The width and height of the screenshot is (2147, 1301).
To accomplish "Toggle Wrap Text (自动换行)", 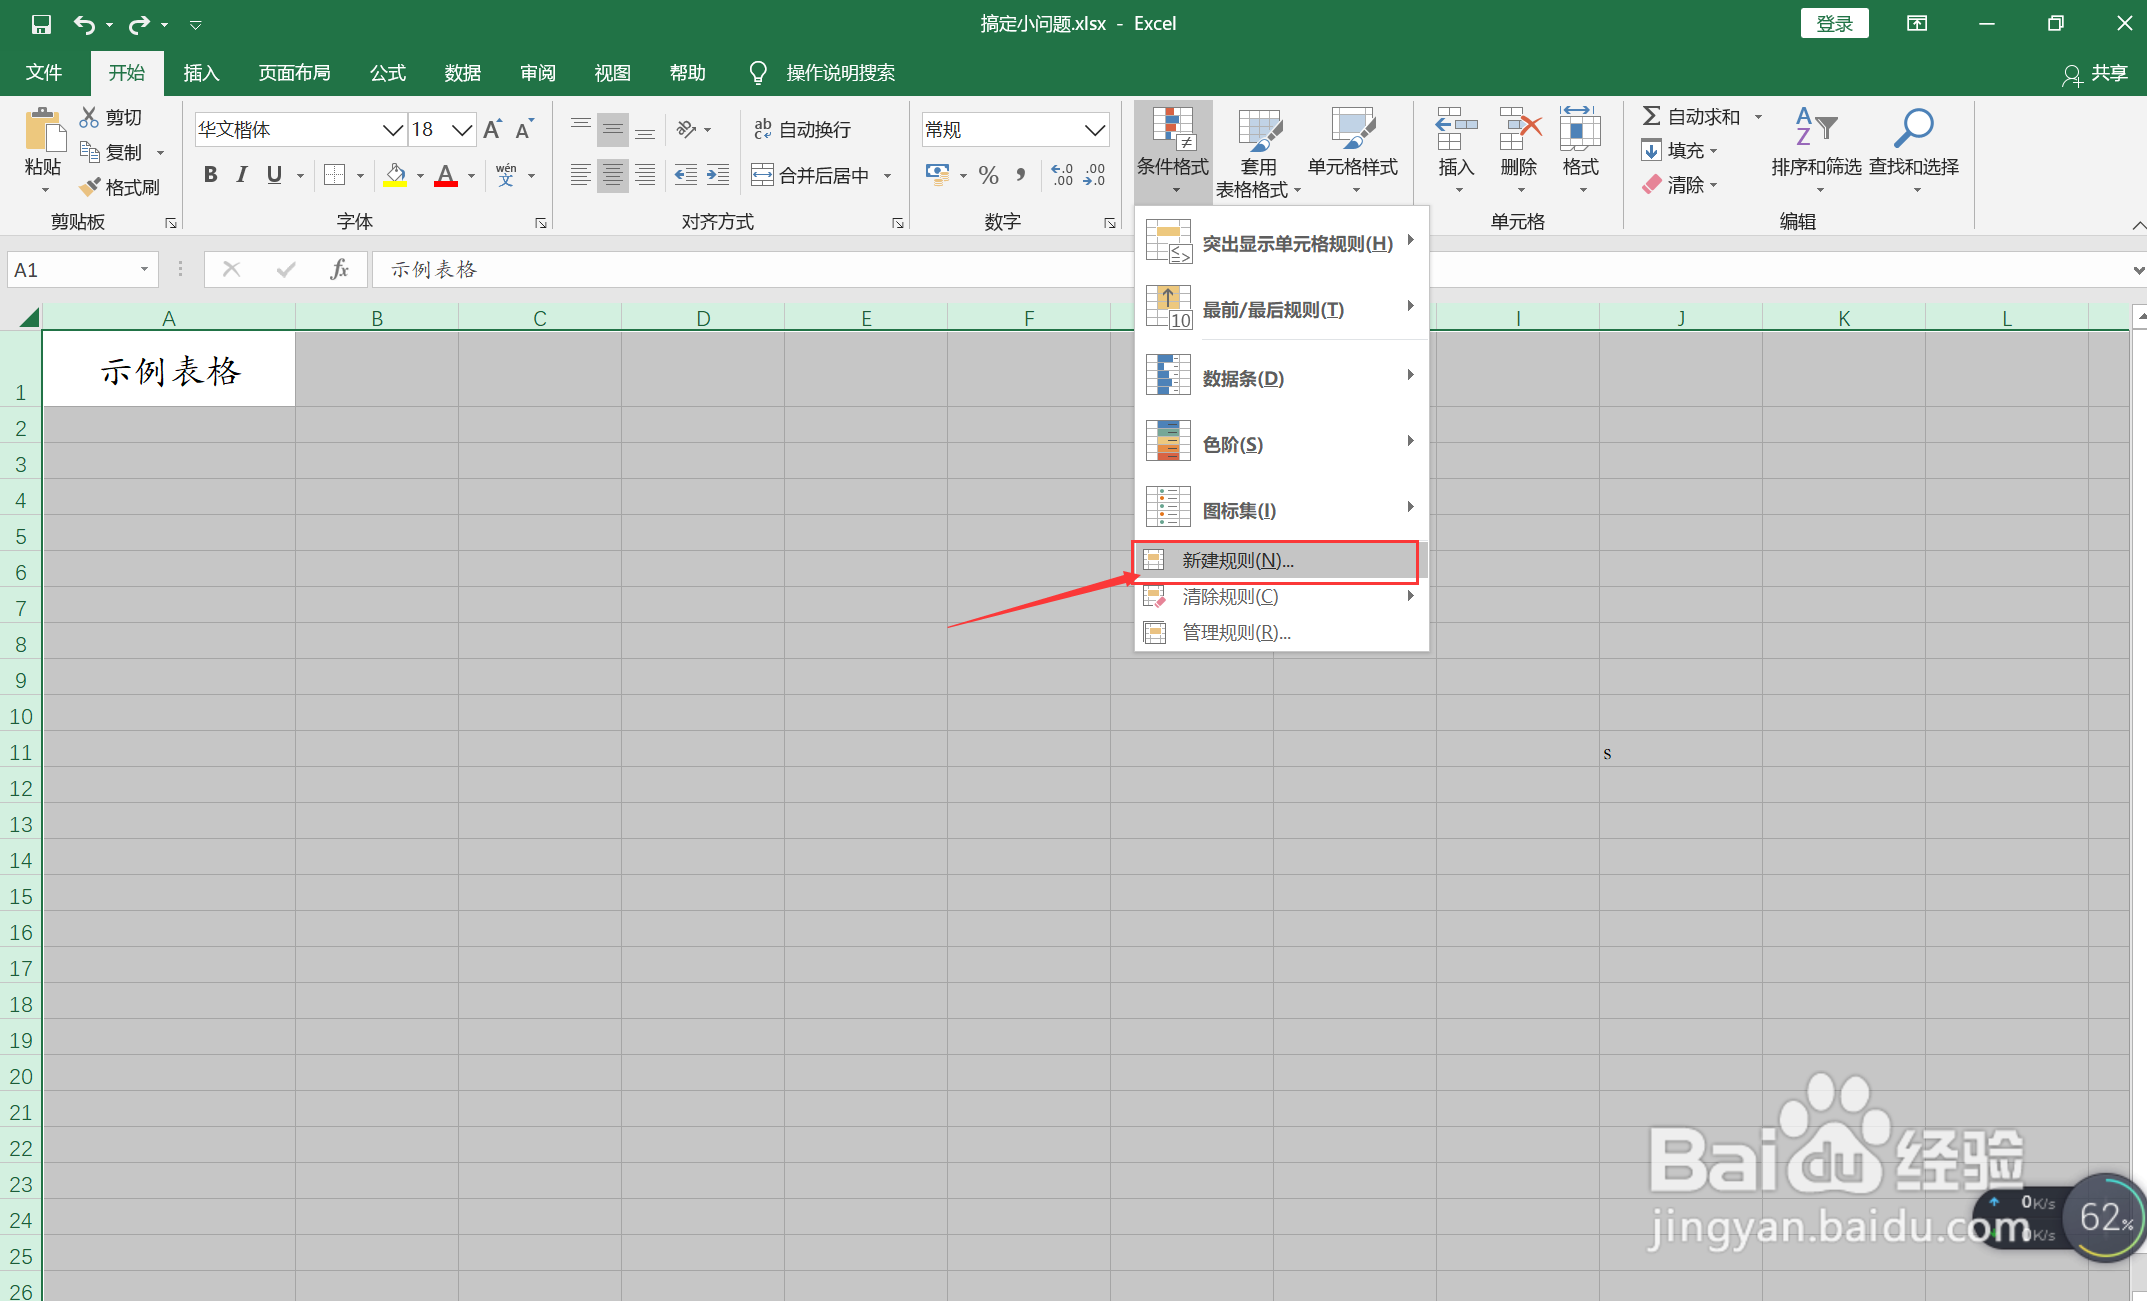I will coord(802,129).
